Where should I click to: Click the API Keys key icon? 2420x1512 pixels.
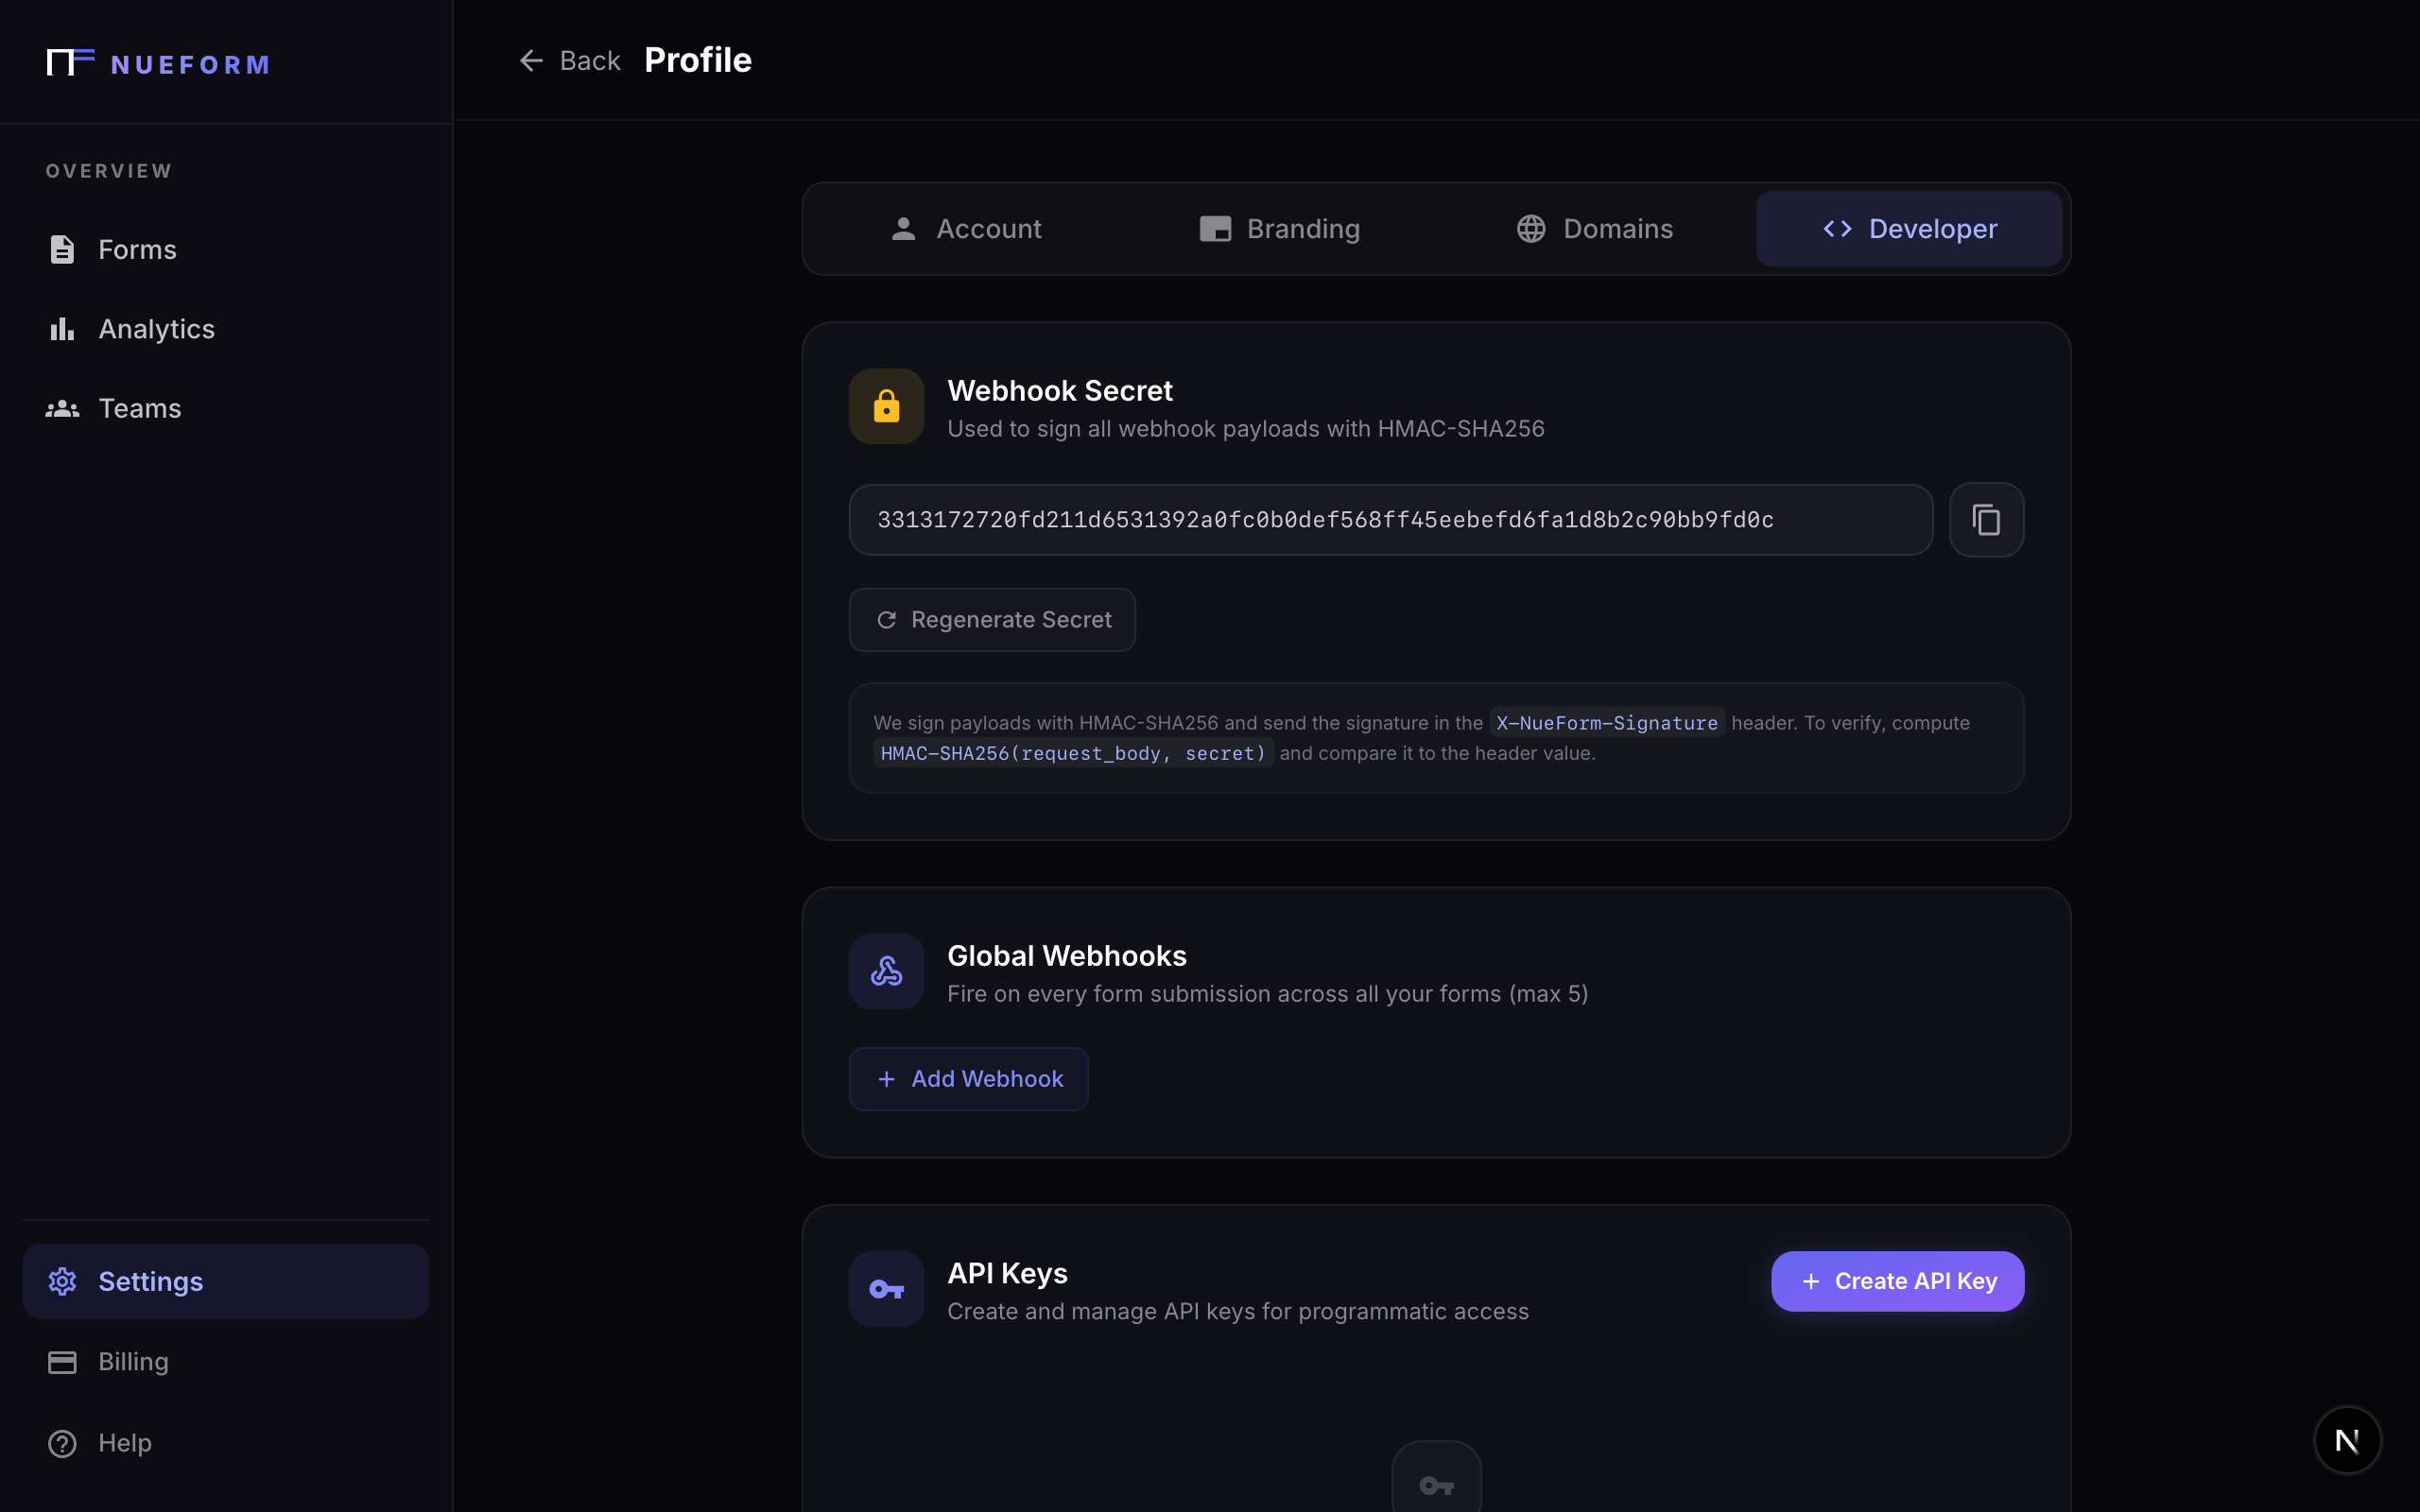tap(886, 1289)
